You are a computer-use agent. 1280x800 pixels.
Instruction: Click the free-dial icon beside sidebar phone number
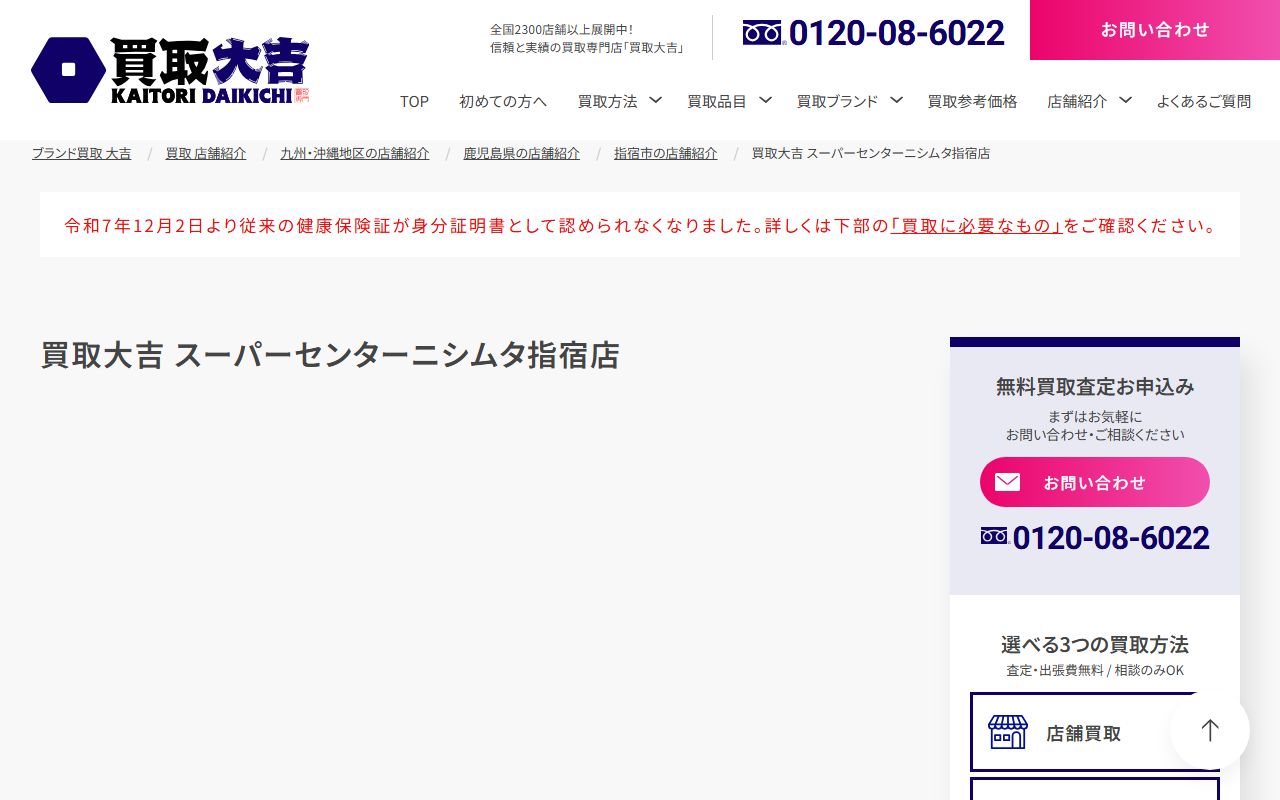(996, 536)
